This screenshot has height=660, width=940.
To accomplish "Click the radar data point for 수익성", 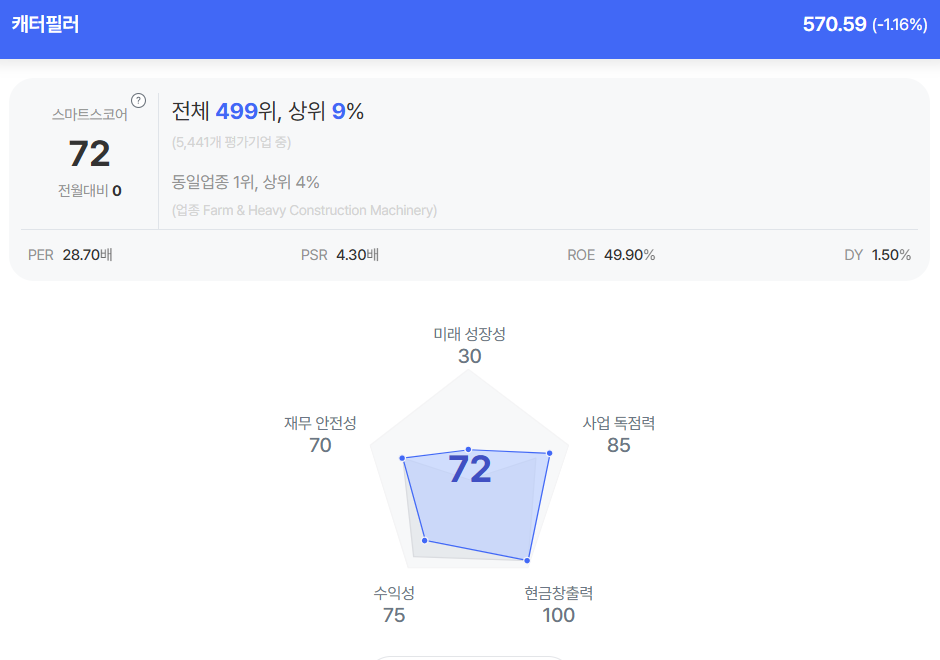I will pos(425,541).
